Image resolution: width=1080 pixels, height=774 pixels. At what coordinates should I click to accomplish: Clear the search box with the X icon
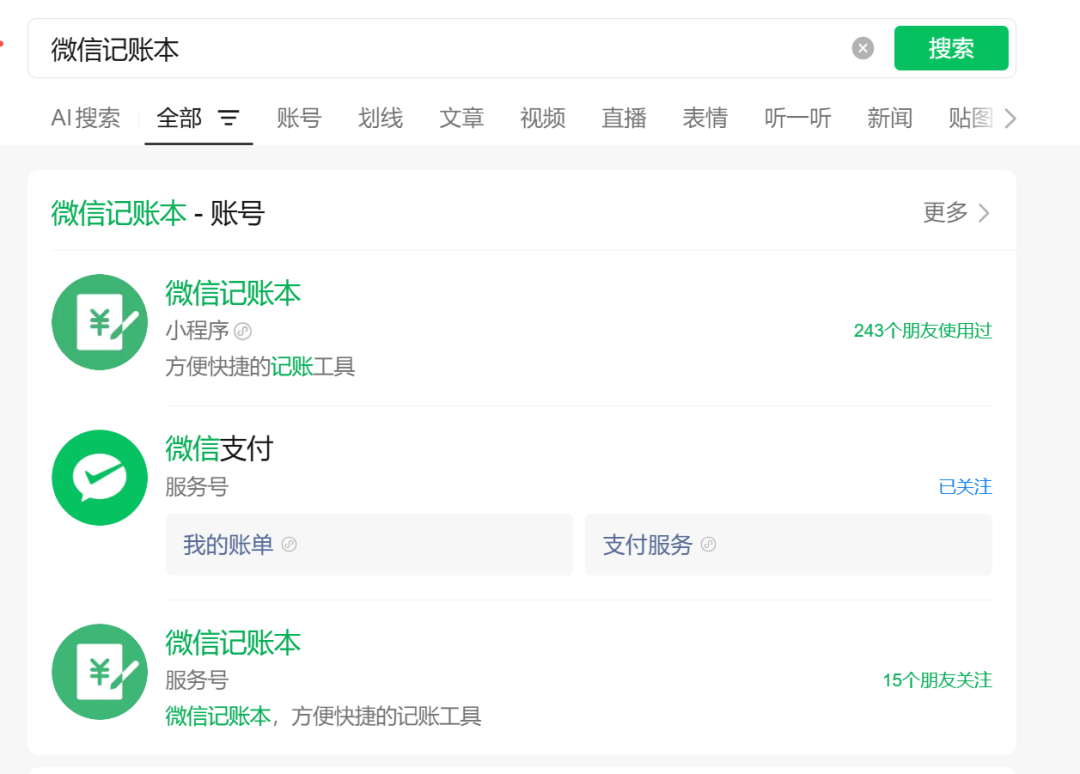(x=862, y=48)
